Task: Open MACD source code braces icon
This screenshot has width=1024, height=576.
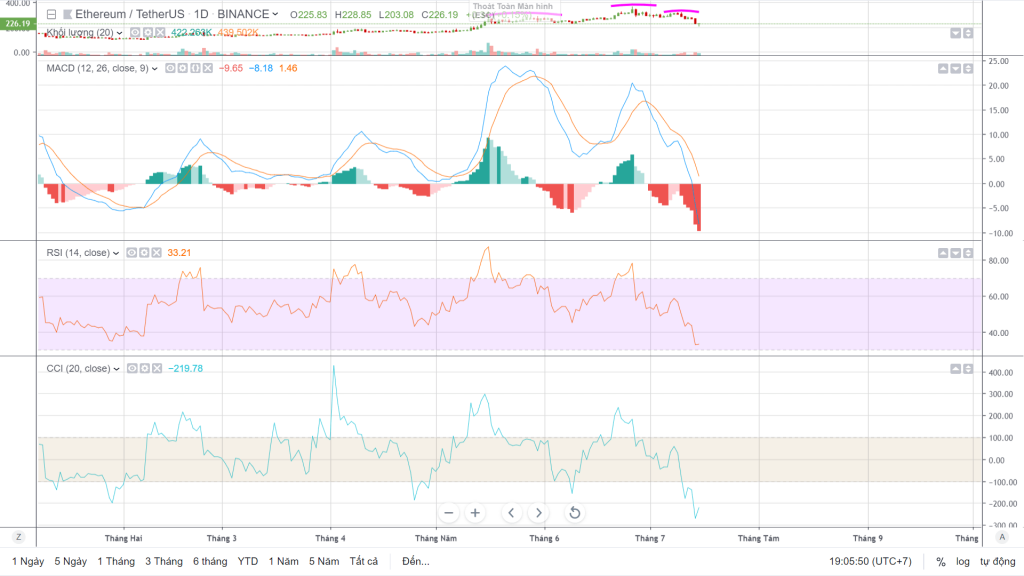Action: (x=195, y=68)
